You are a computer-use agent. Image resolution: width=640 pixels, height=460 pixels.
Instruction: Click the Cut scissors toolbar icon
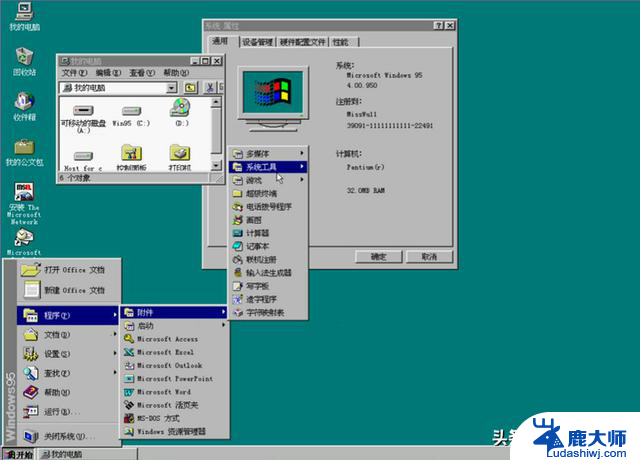210,87
